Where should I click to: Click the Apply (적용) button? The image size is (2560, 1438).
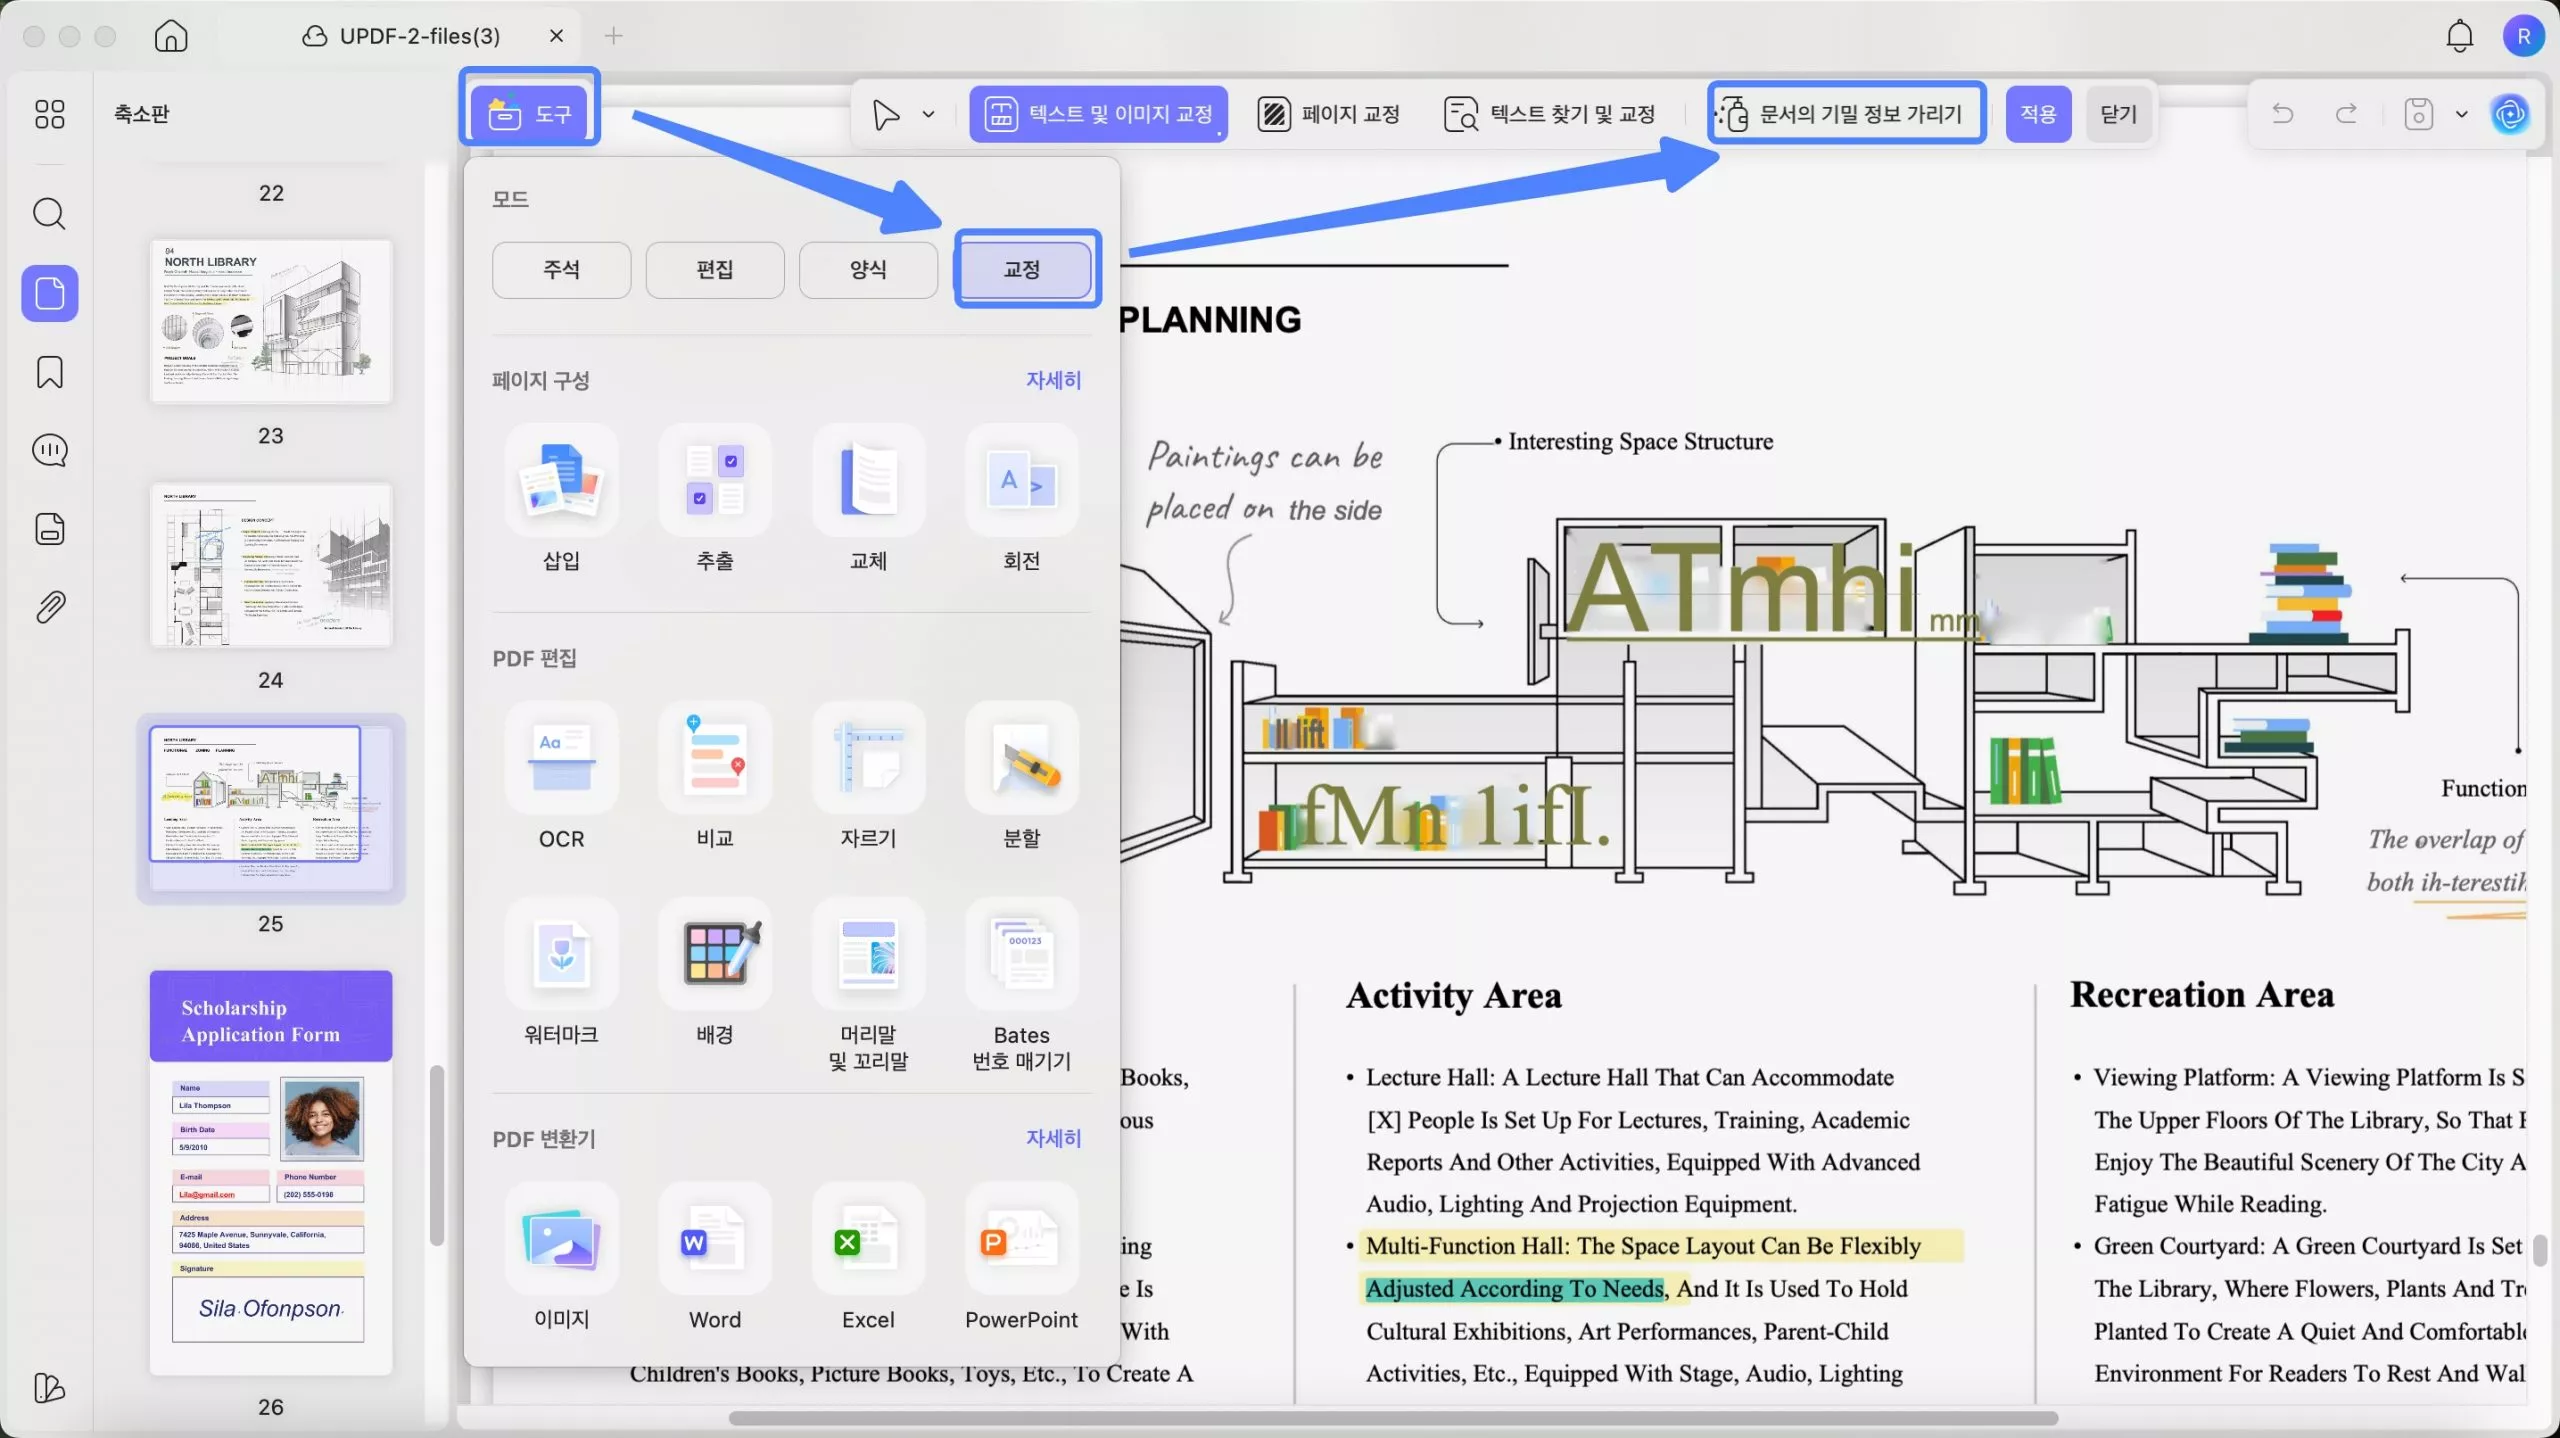(2037, 114)
